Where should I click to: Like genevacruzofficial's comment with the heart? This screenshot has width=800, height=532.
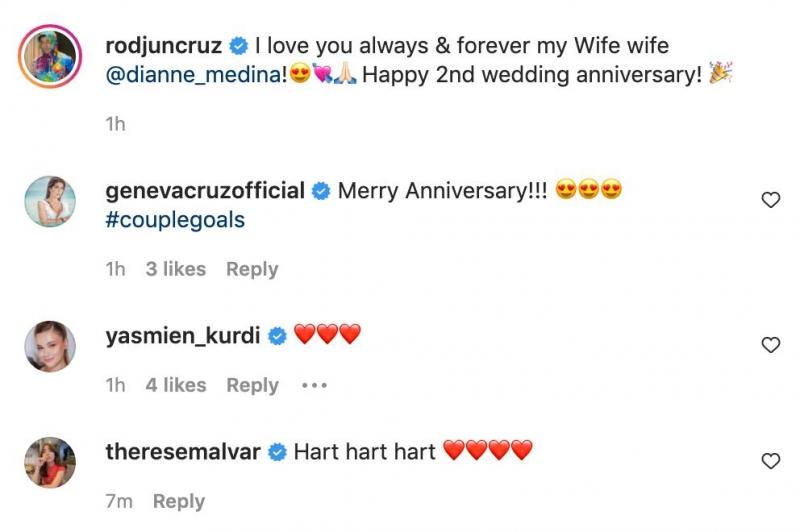pos(770,201)
